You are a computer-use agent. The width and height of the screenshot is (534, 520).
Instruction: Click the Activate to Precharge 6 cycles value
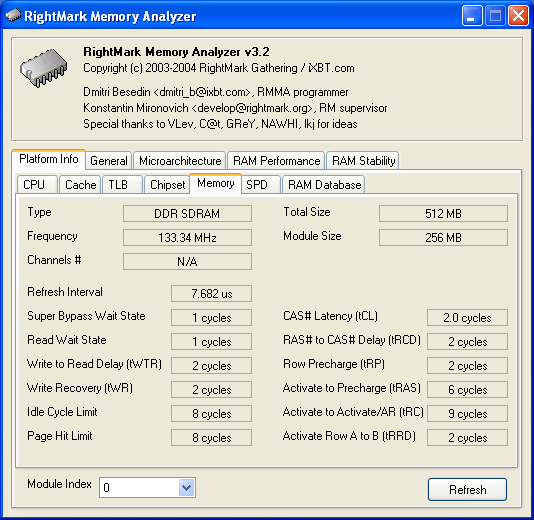click(x=467, y=390)
